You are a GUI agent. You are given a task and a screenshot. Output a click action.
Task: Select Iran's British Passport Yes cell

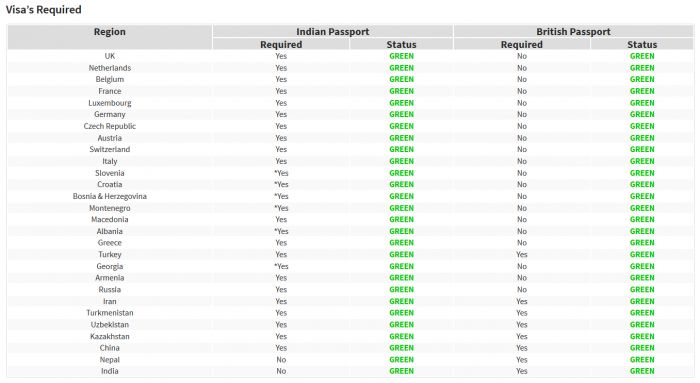(521, 301)
